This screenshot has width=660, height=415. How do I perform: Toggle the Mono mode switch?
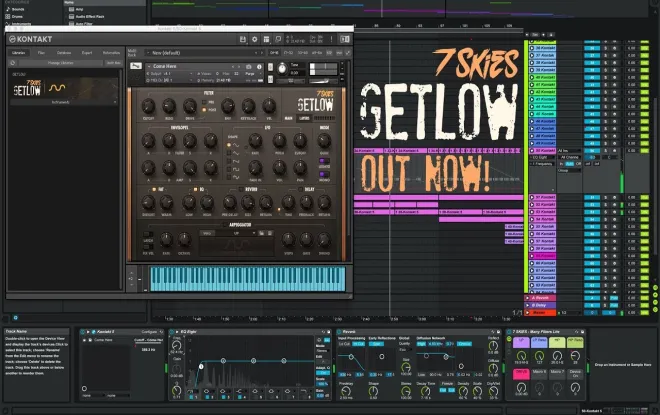pyautogui.click(x=324, y=174)
